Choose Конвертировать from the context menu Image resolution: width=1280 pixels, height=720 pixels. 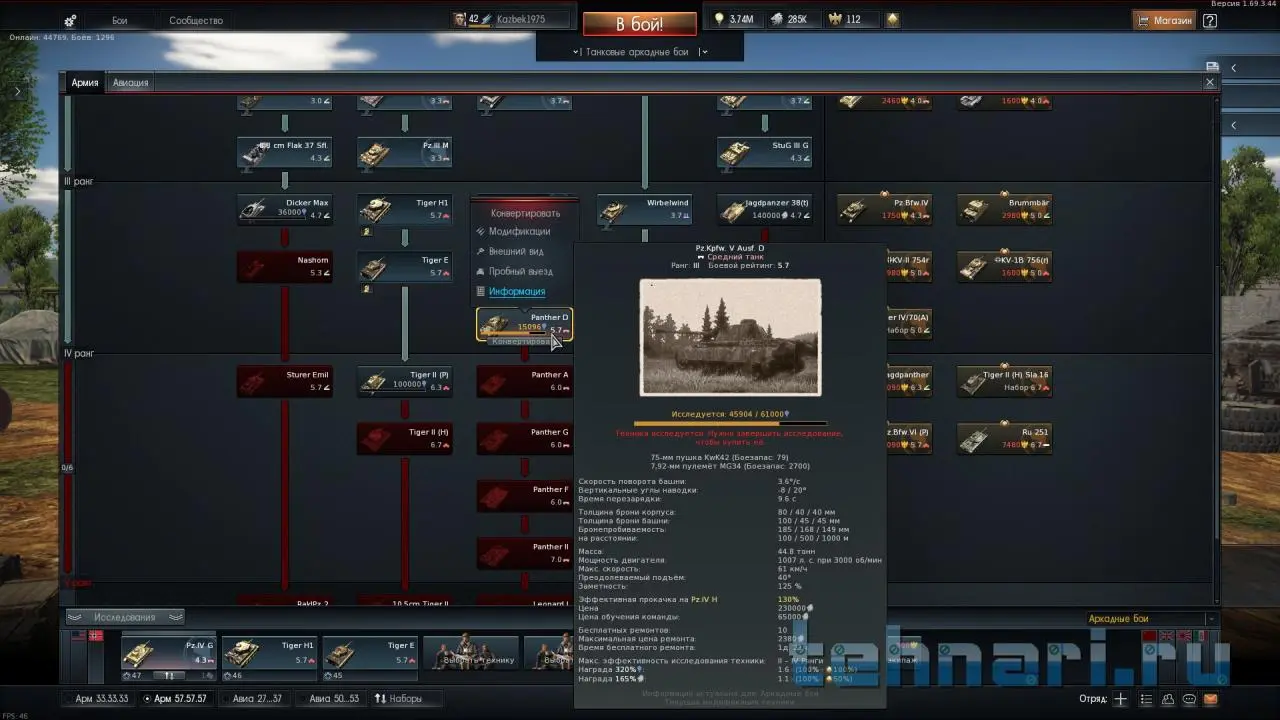tap(525, 213)
